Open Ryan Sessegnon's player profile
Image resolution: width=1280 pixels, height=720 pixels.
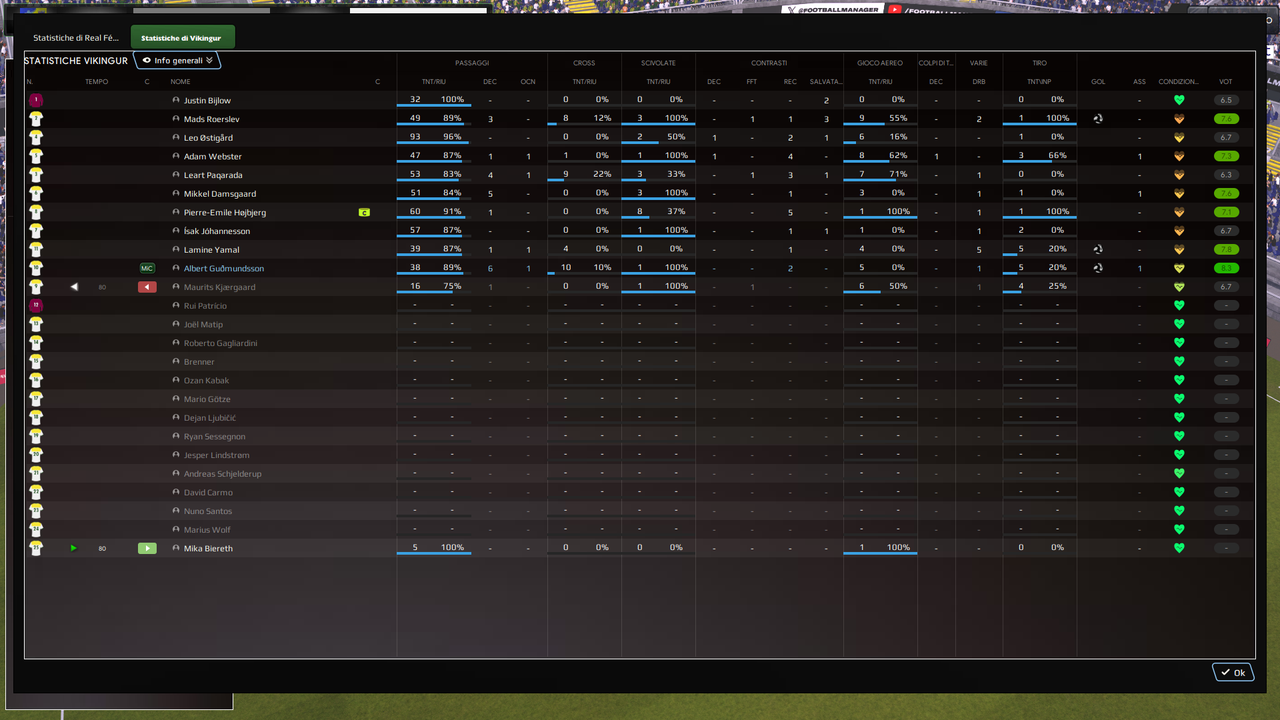215,436
